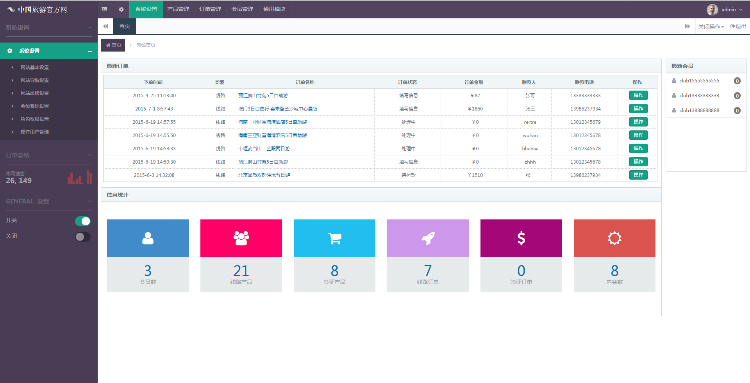Collapse the GENERAL settings section chevron

[x=89, y=201]
